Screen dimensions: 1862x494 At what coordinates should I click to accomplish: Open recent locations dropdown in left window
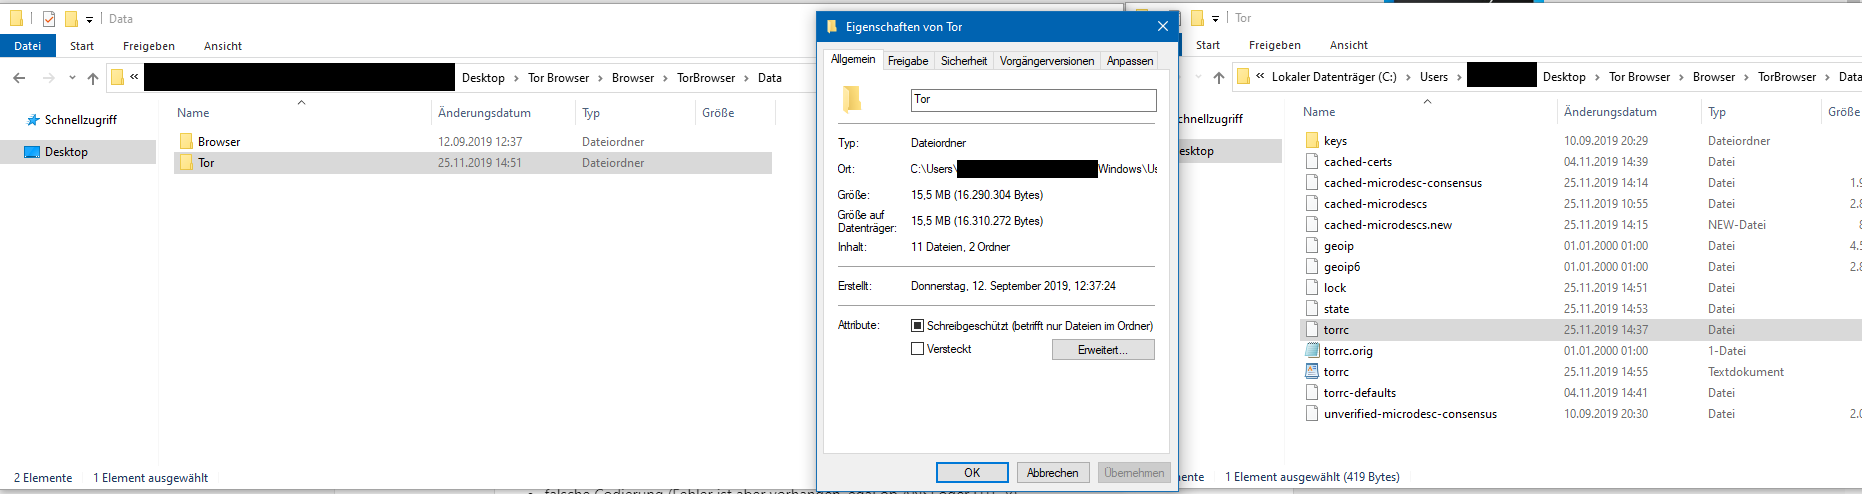[72, 78]
